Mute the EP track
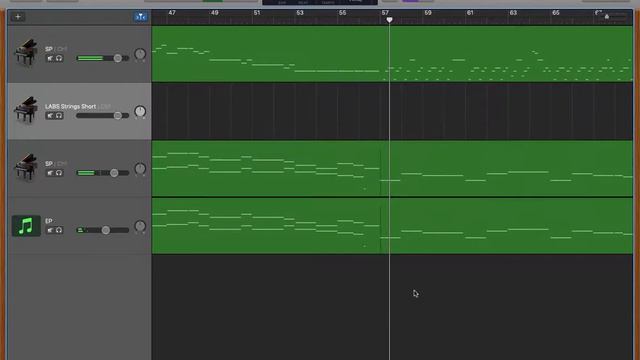 point(50,230)
